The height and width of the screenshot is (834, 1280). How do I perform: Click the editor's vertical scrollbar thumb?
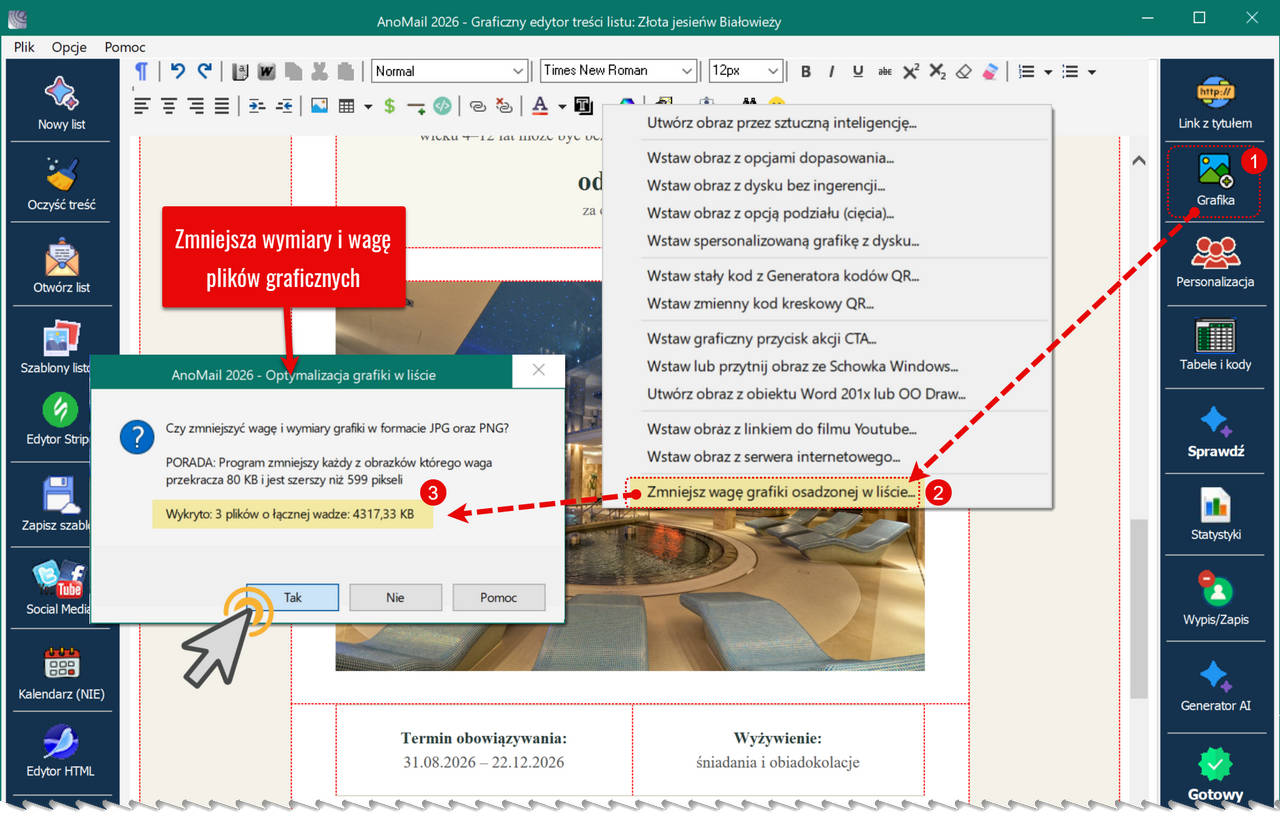[1138, 608]
